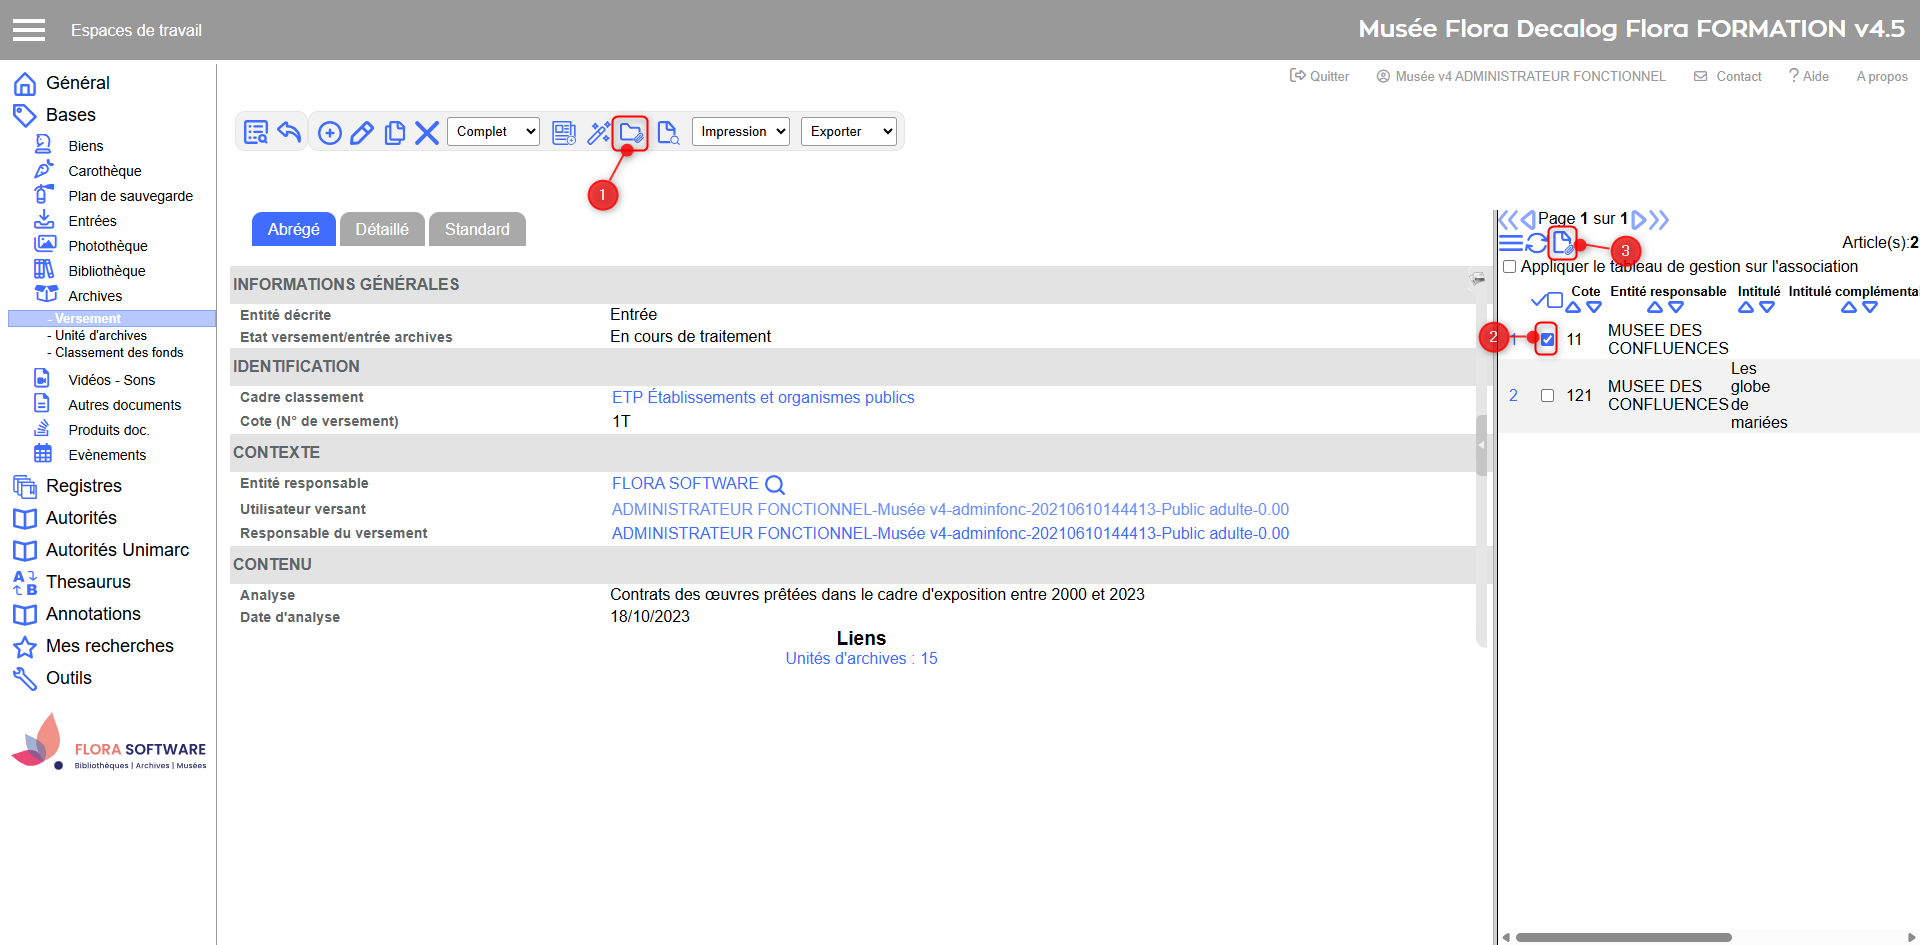The height and width of the screenshot is (945, 1920).
Task: Open the Impression dropdown
Action: coord(741,132)
